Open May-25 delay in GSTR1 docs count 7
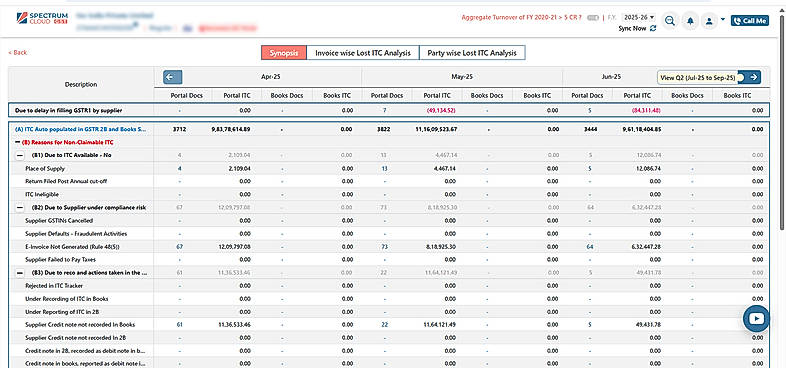The height and width of the screenshot is (368, 786). click(384, 110)
